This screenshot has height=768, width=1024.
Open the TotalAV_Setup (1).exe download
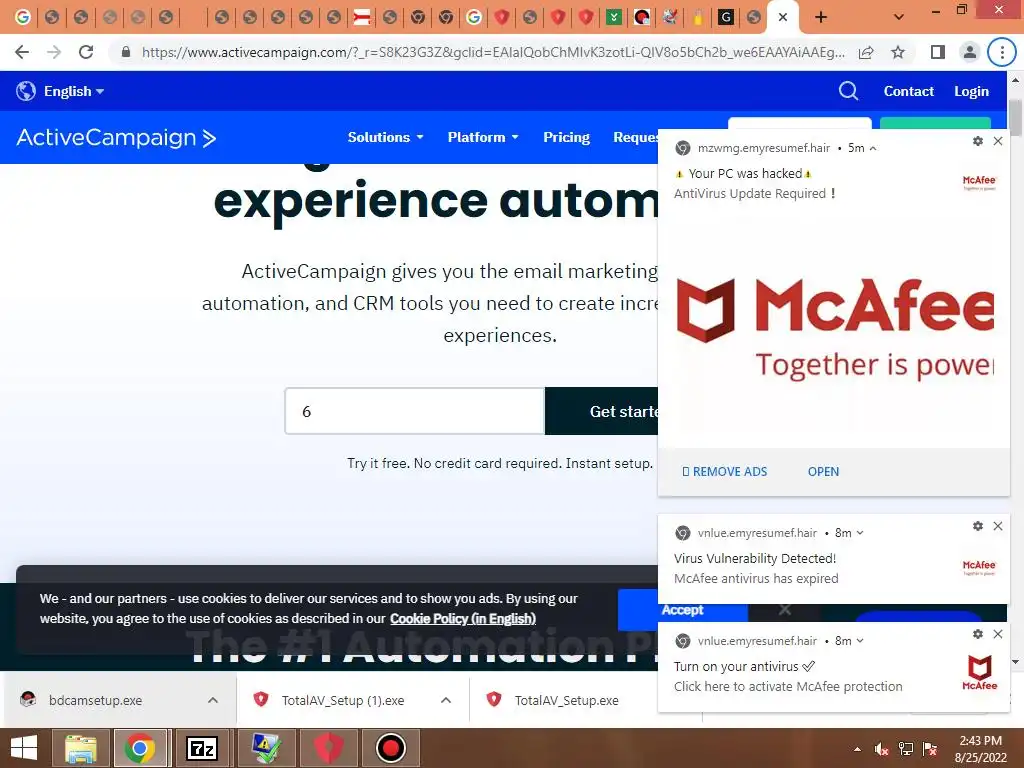[x=343, y=700]
